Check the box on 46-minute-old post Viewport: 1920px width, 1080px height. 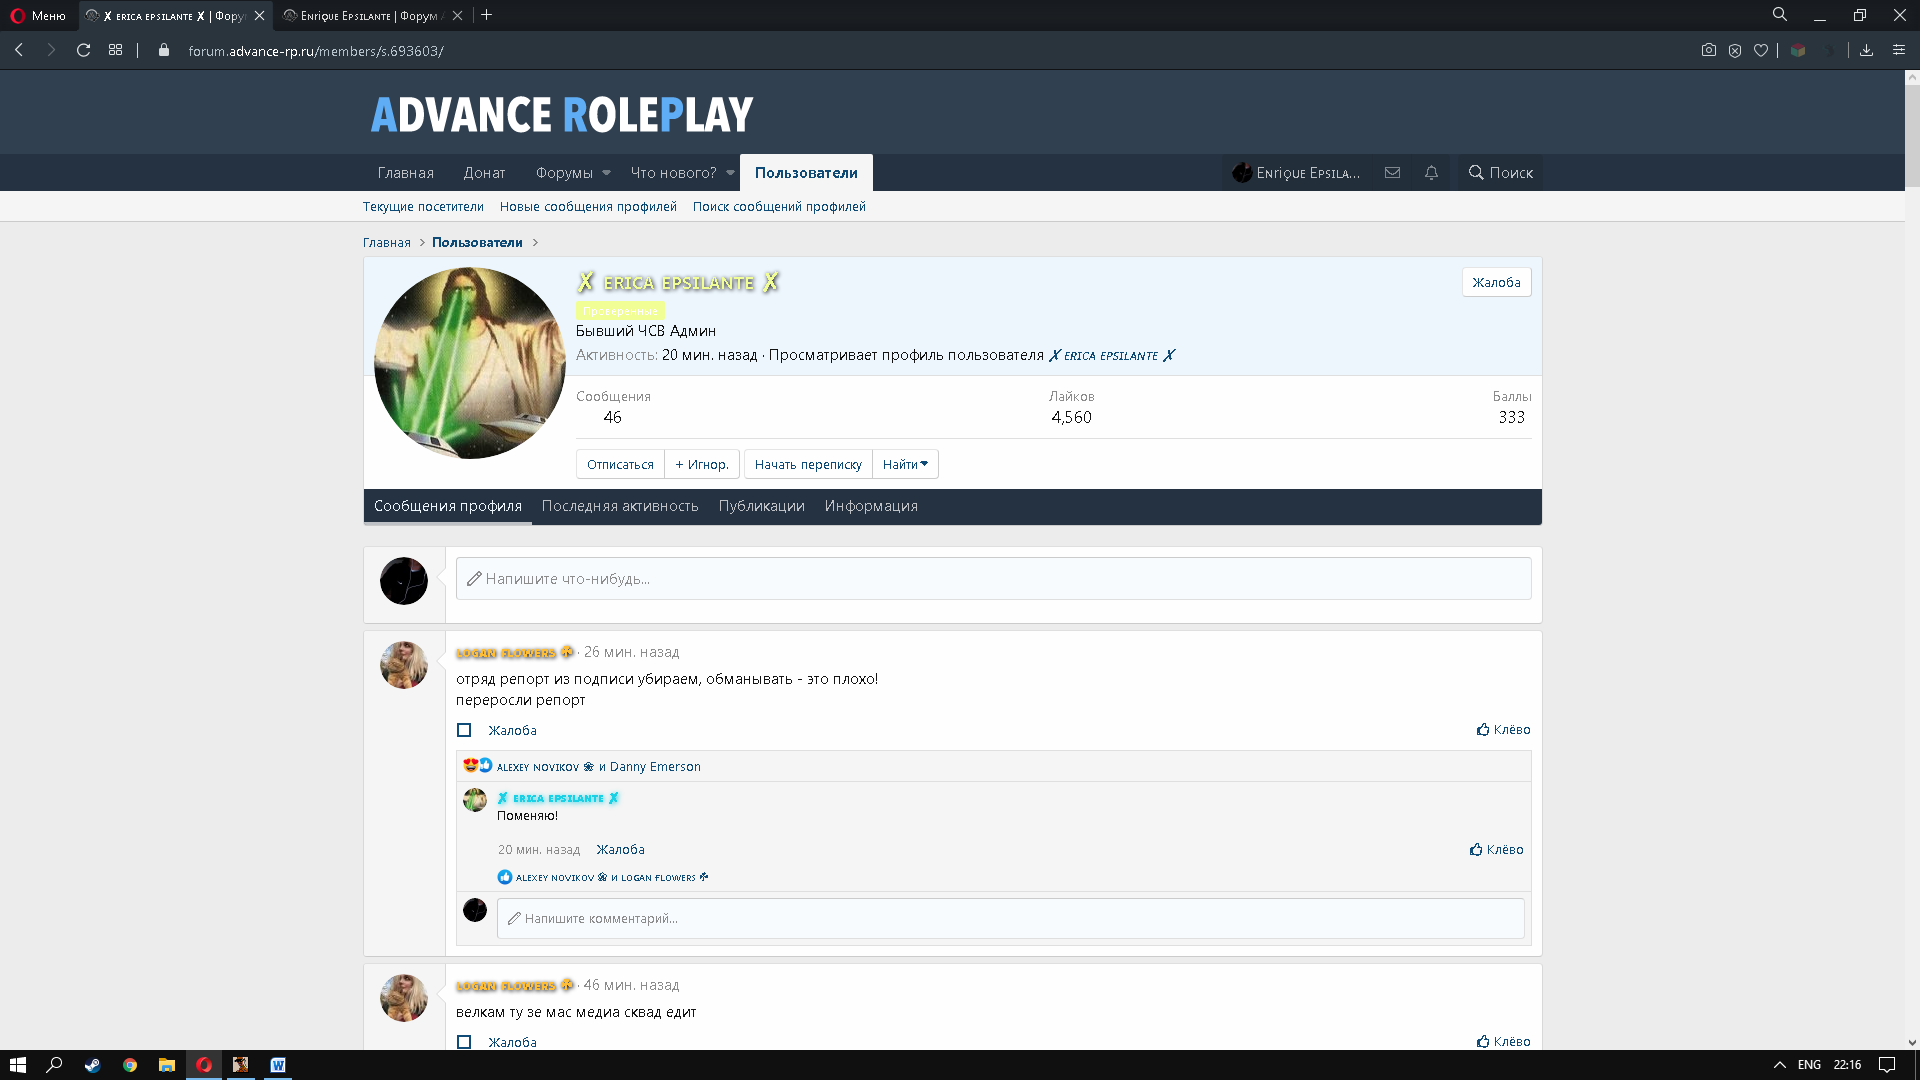tap(464, 1042)
